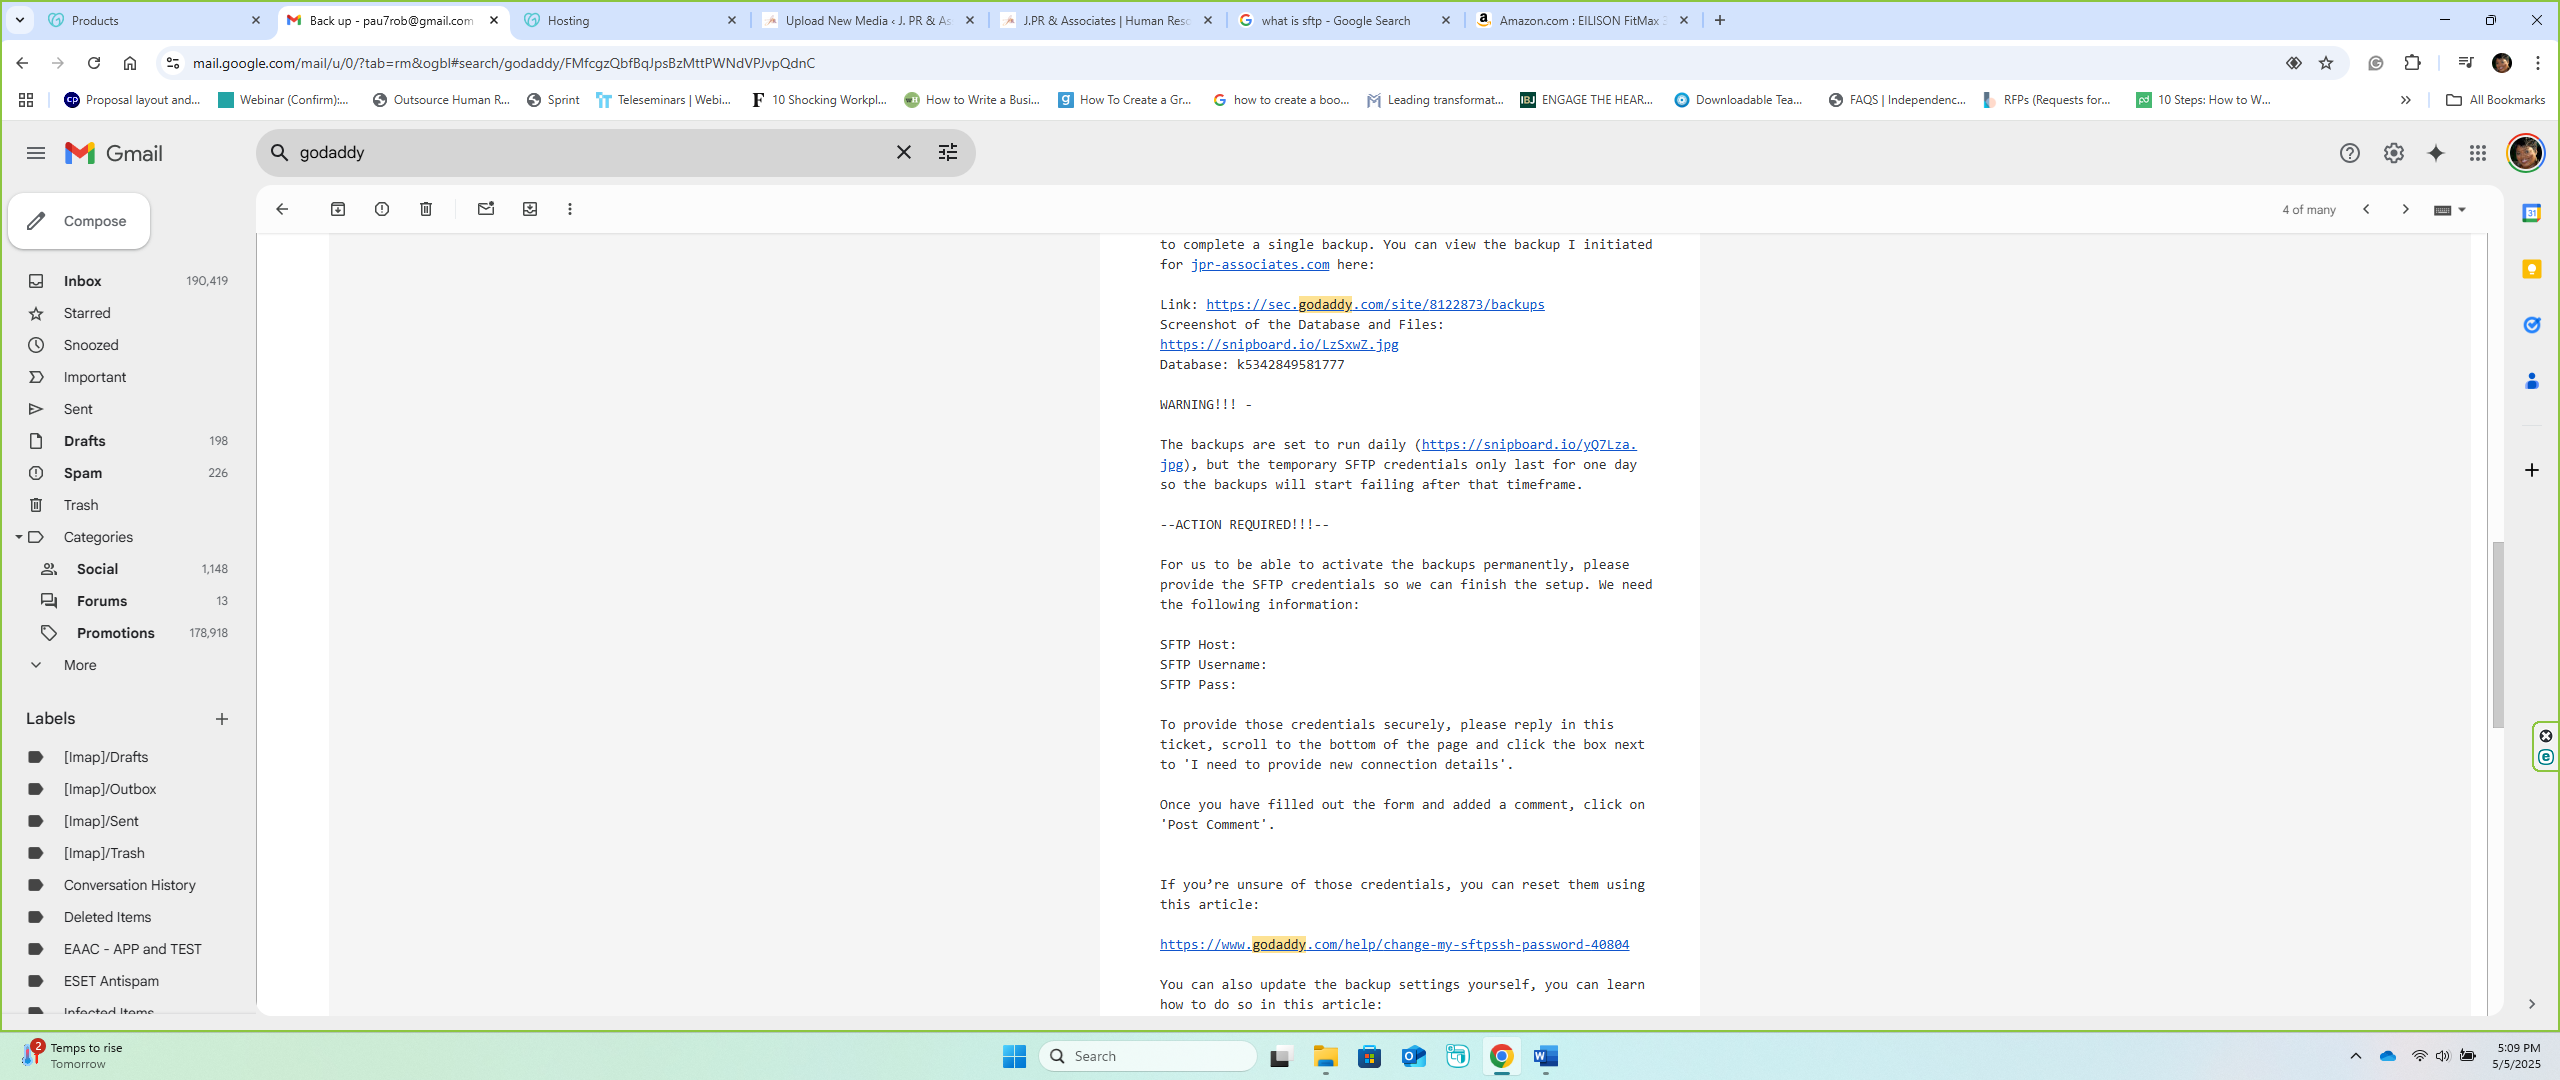
Task: Show all bookmarks overflow chevron
Action: point(2405,100)
